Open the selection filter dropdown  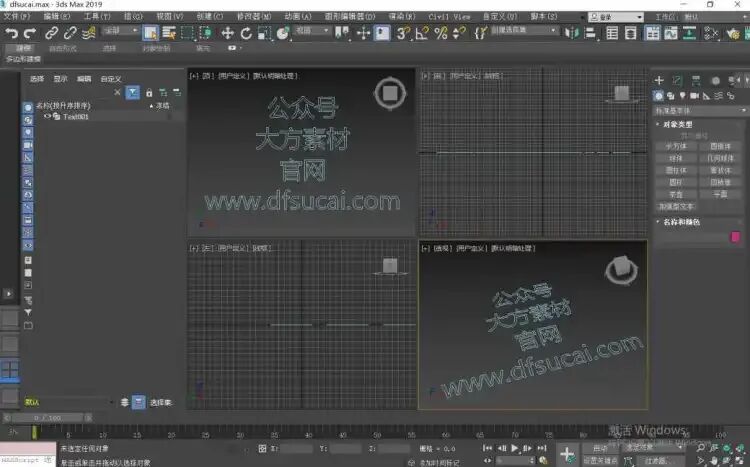point(121,30)
